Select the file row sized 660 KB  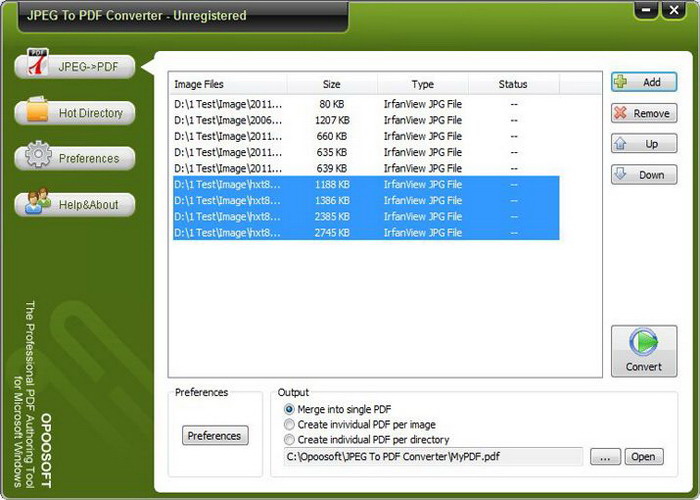(366, 136)
